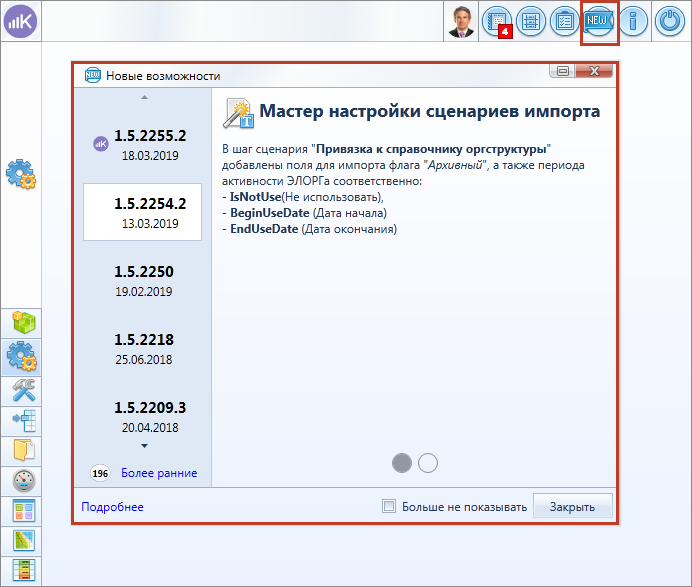Click the KPI logo beside version 1.5.2255.2
This screenshot has height=587, width=692.
click(101, 143)
